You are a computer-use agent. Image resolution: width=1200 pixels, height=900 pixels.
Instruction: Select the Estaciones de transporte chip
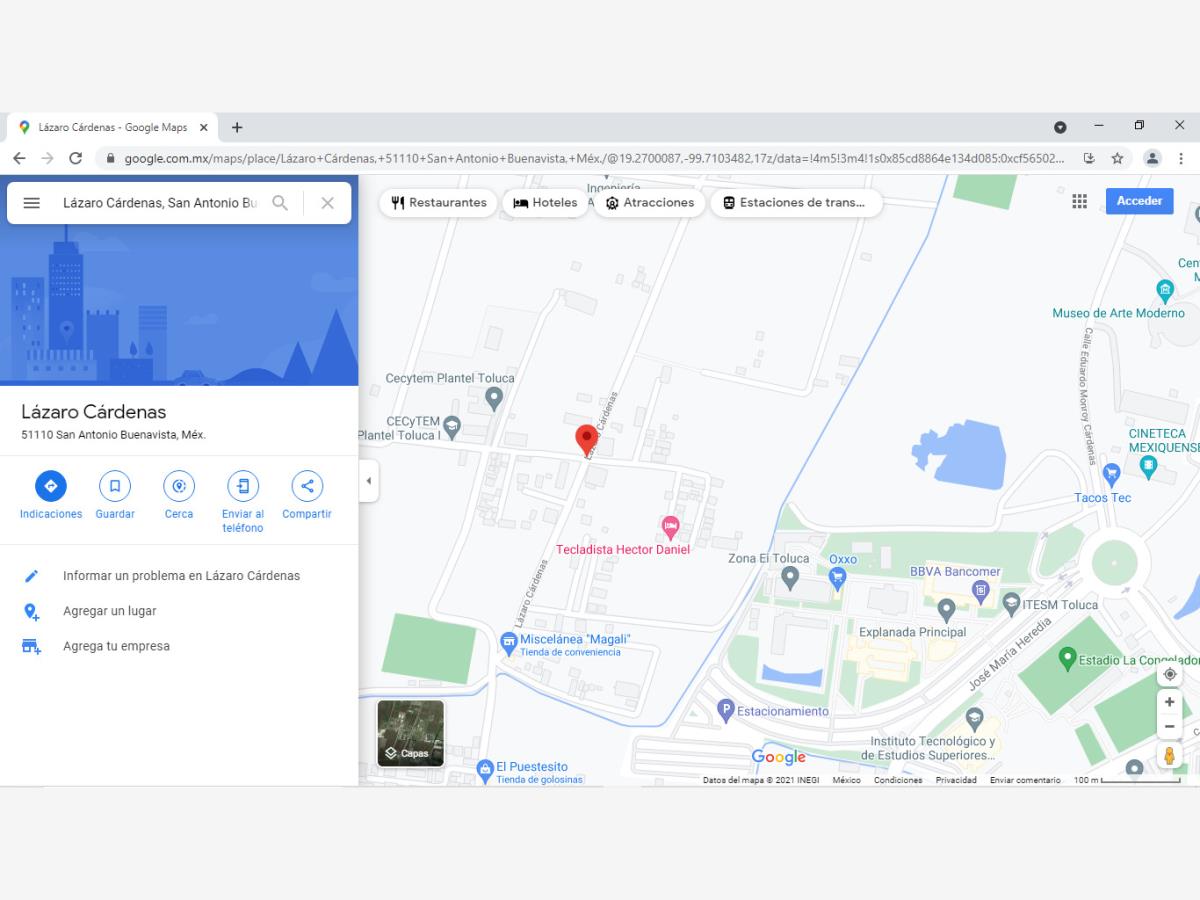(796, 202)
